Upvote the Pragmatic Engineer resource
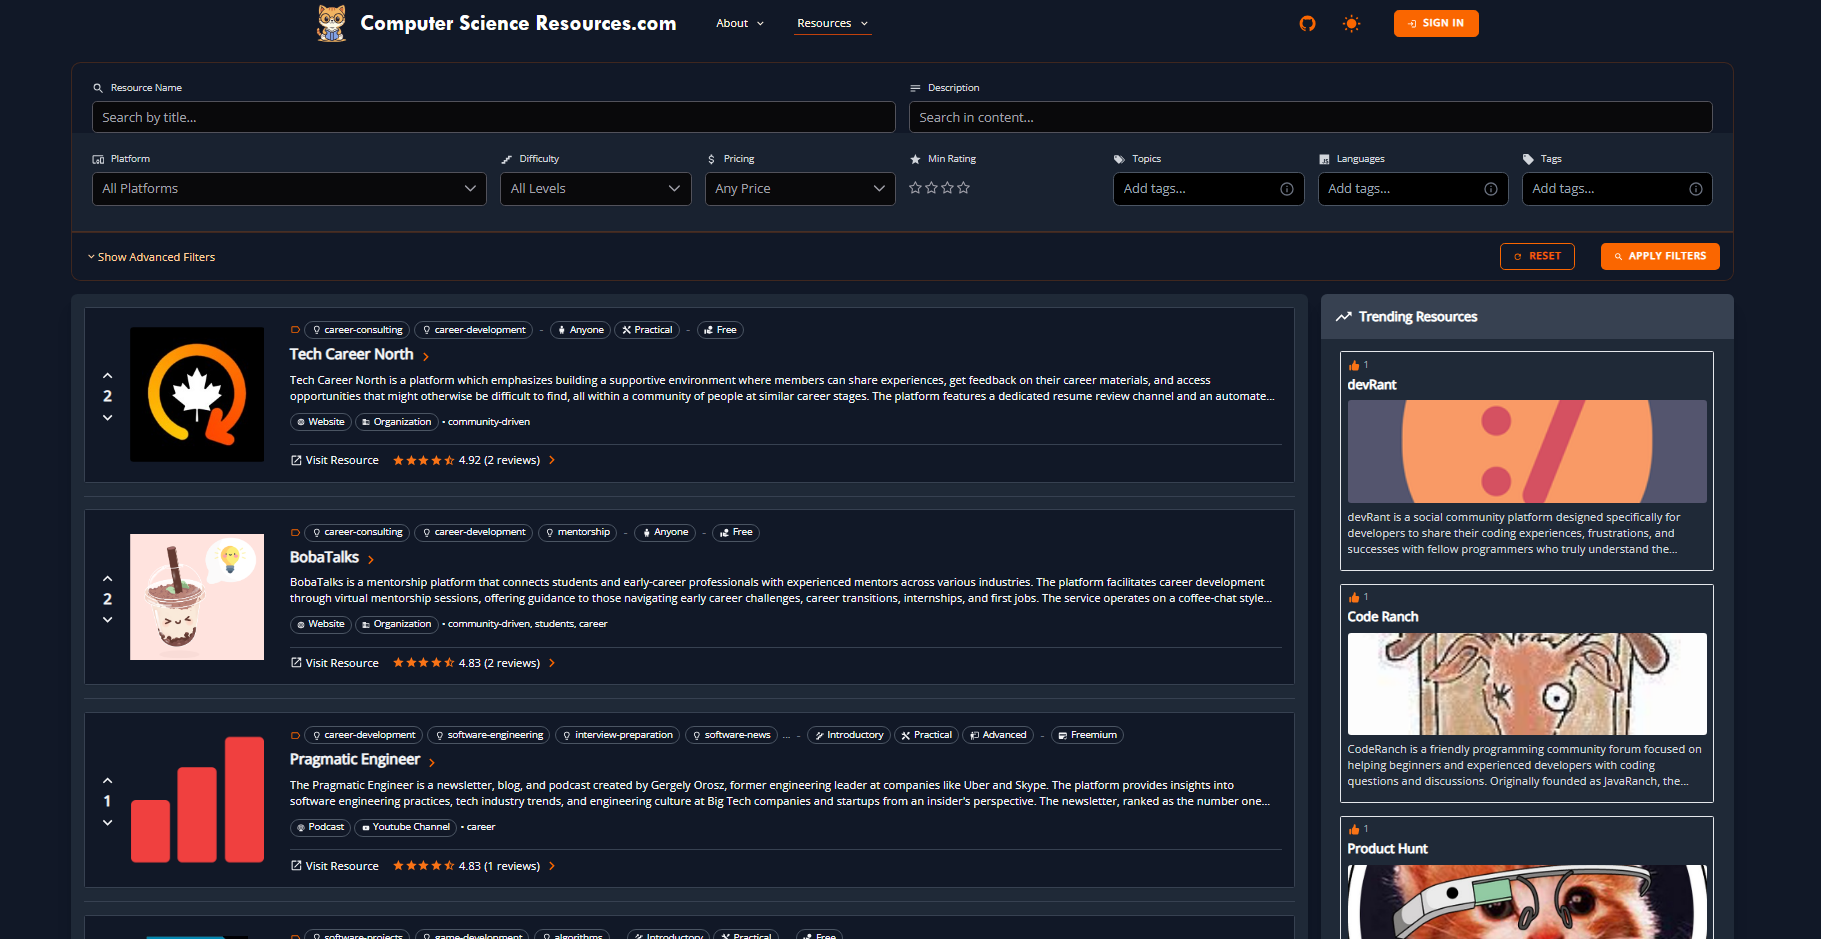 tap(107, 779)
